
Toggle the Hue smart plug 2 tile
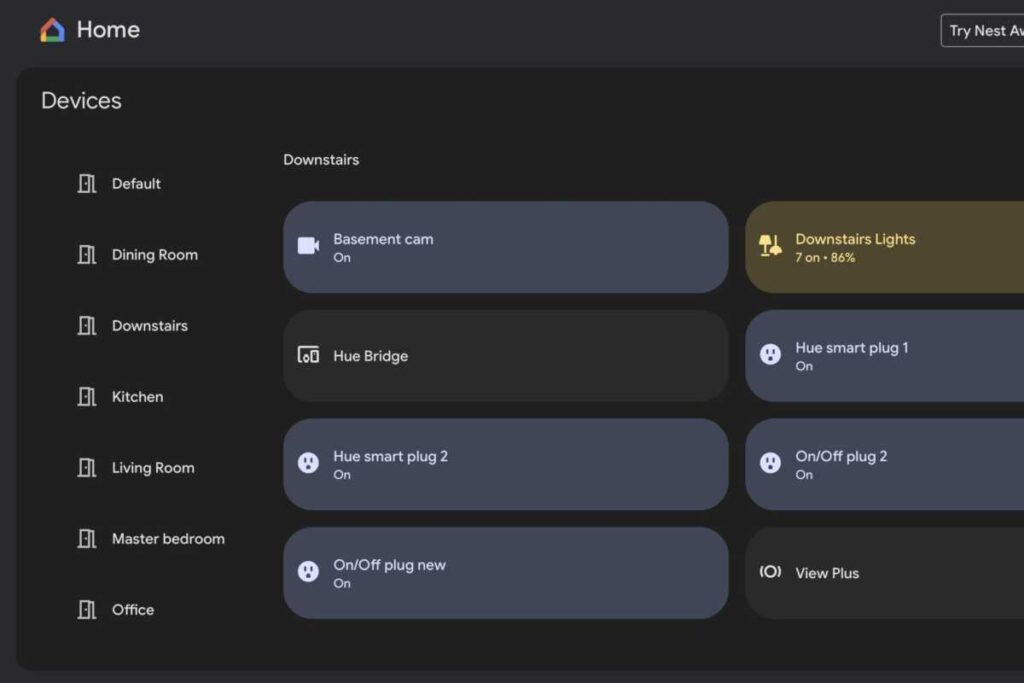[x=505, y=464]
